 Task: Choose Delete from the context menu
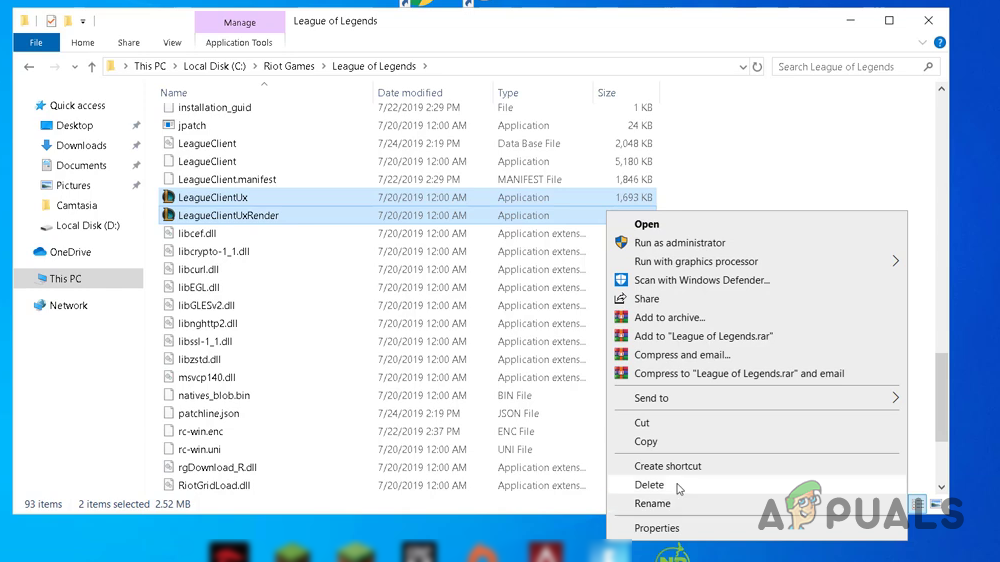(649, 485)
